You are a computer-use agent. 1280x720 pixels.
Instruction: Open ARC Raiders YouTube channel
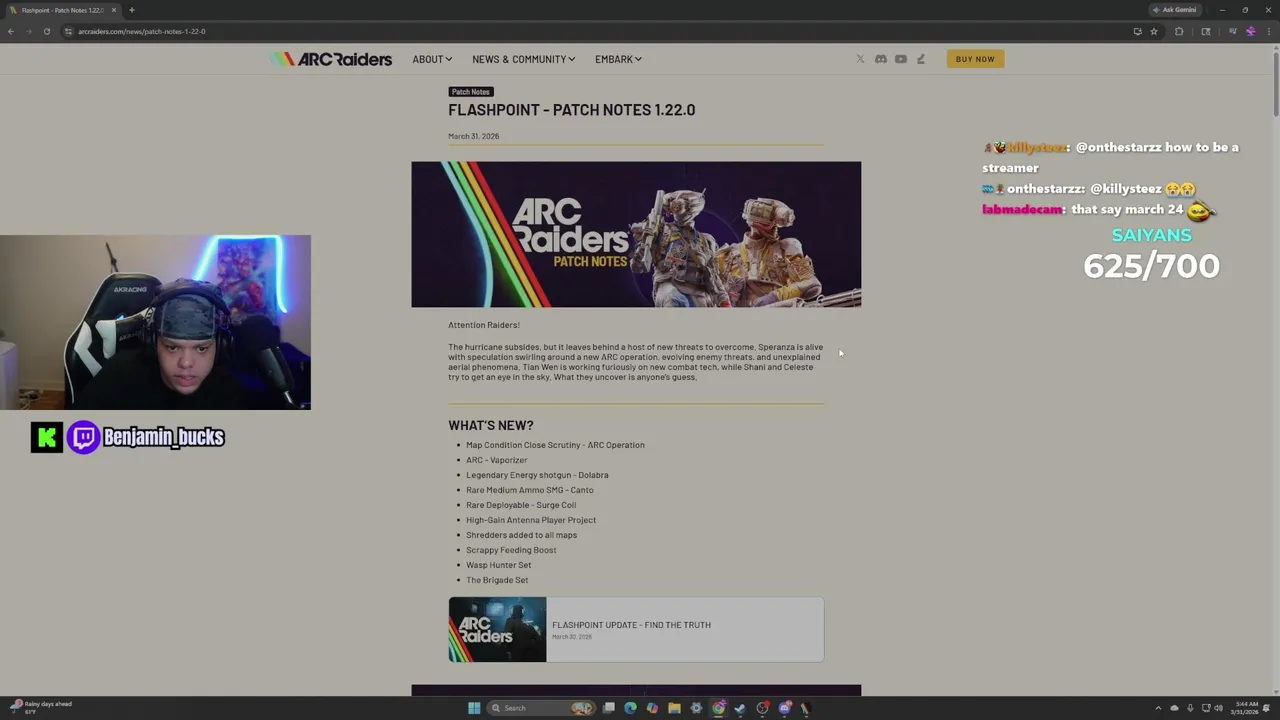(x=901, y=59)
